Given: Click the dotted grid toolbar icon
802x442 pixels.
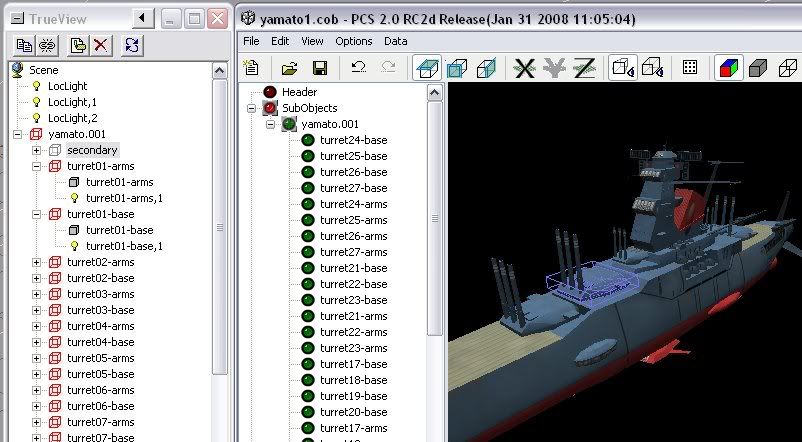Looking at the screenshot, I should click(x=690, y=68).
